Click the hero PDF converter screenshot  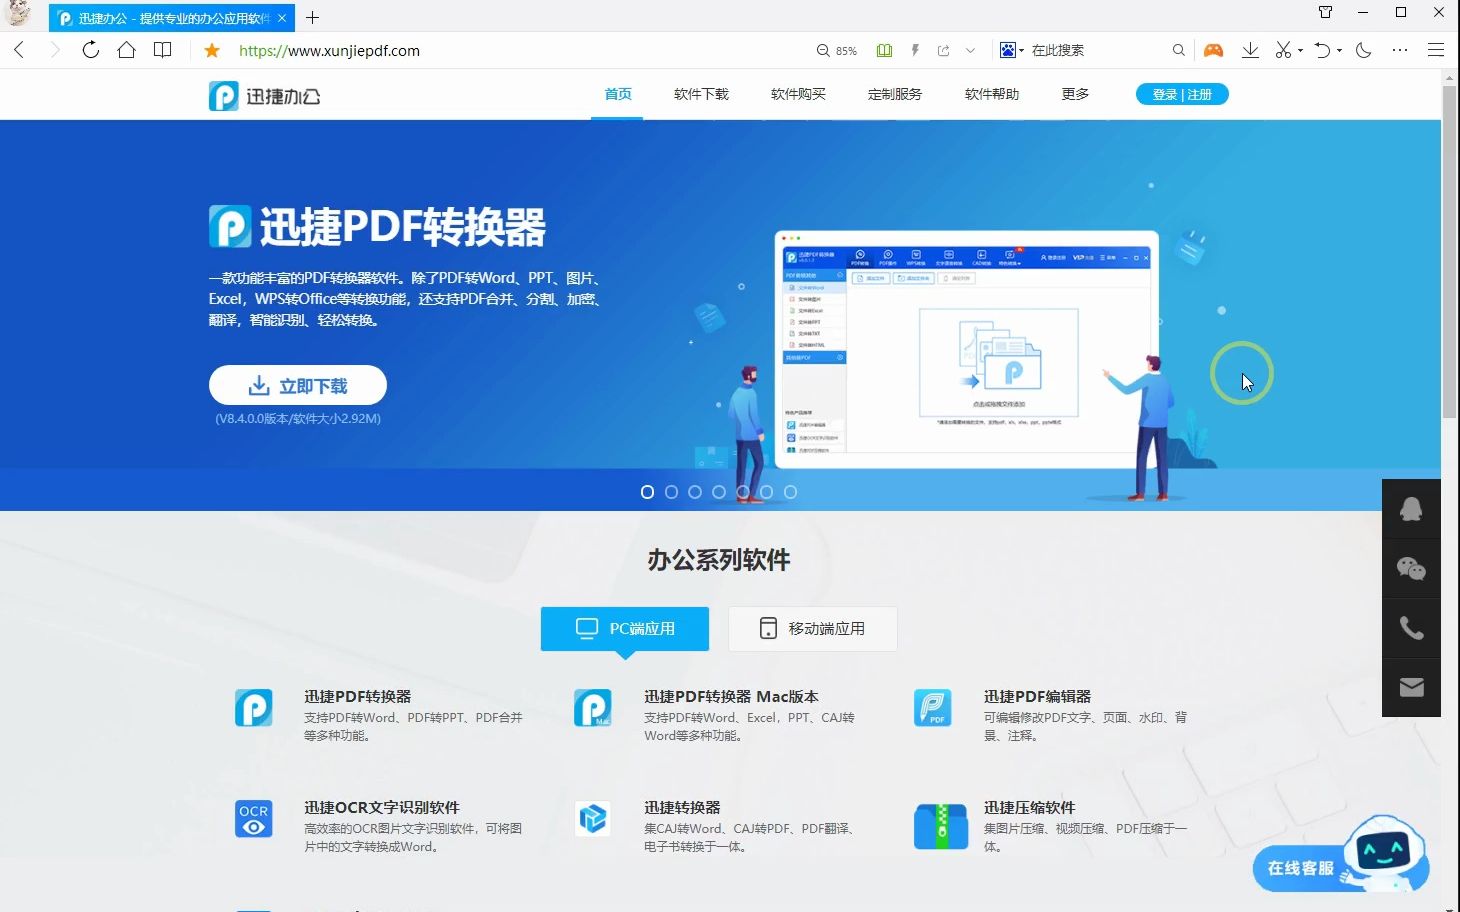[x=966, y=350]
